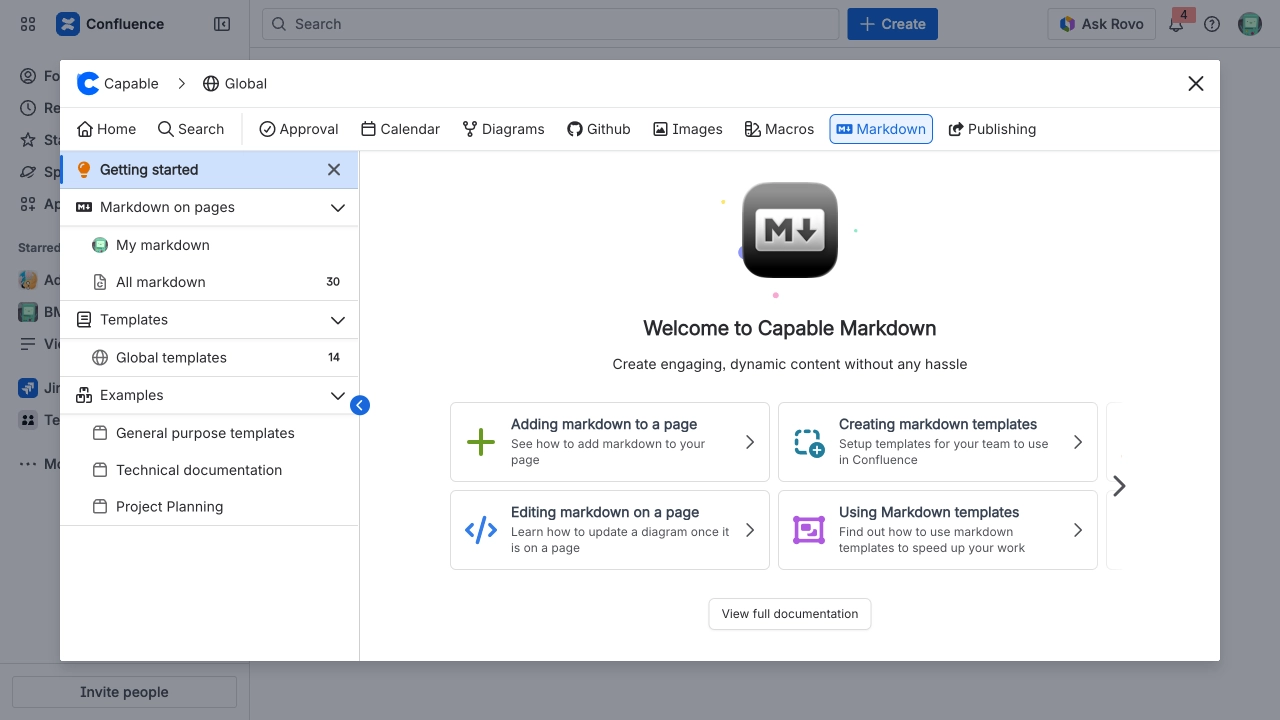The width and height of the screenshot is (1280, 720).
Task: Select the Markdown tab
Action: pyautogui.click(x=881, y=129)
